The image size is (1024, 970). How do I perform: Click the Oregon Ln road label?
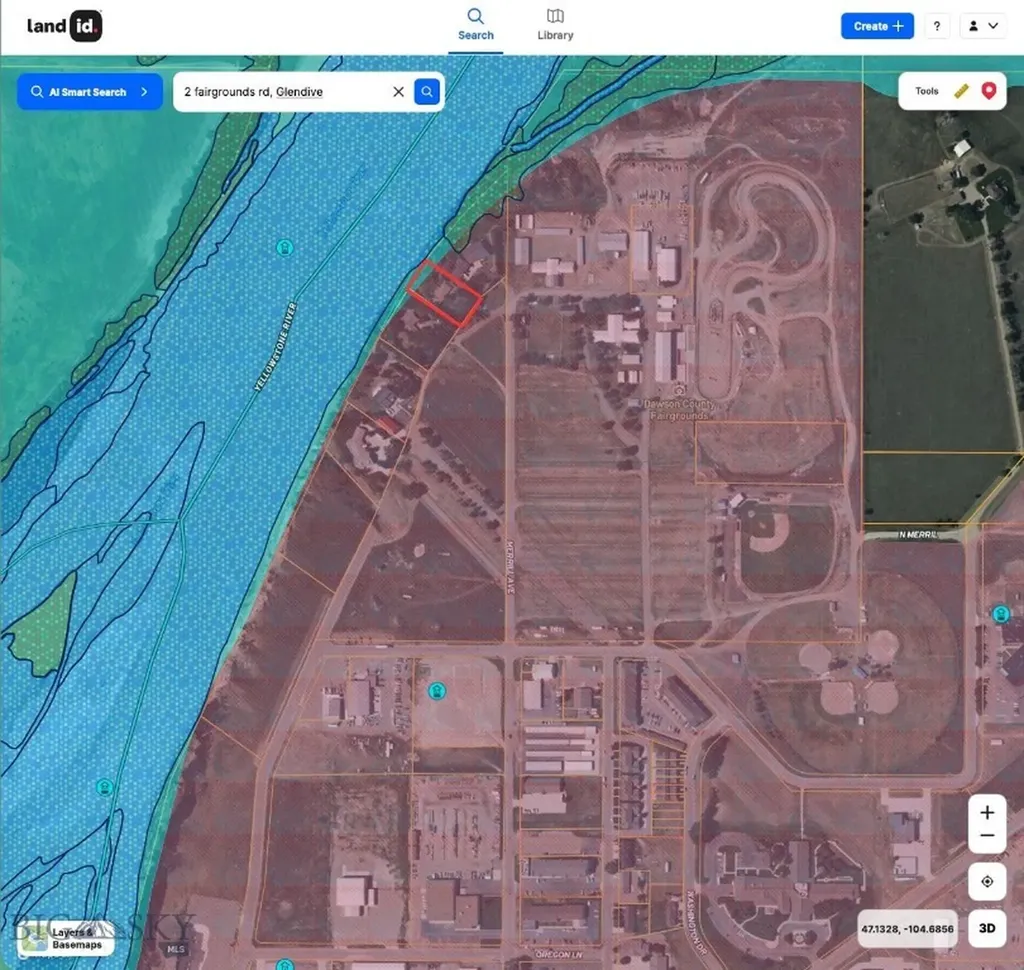click(x=558, y=954)
